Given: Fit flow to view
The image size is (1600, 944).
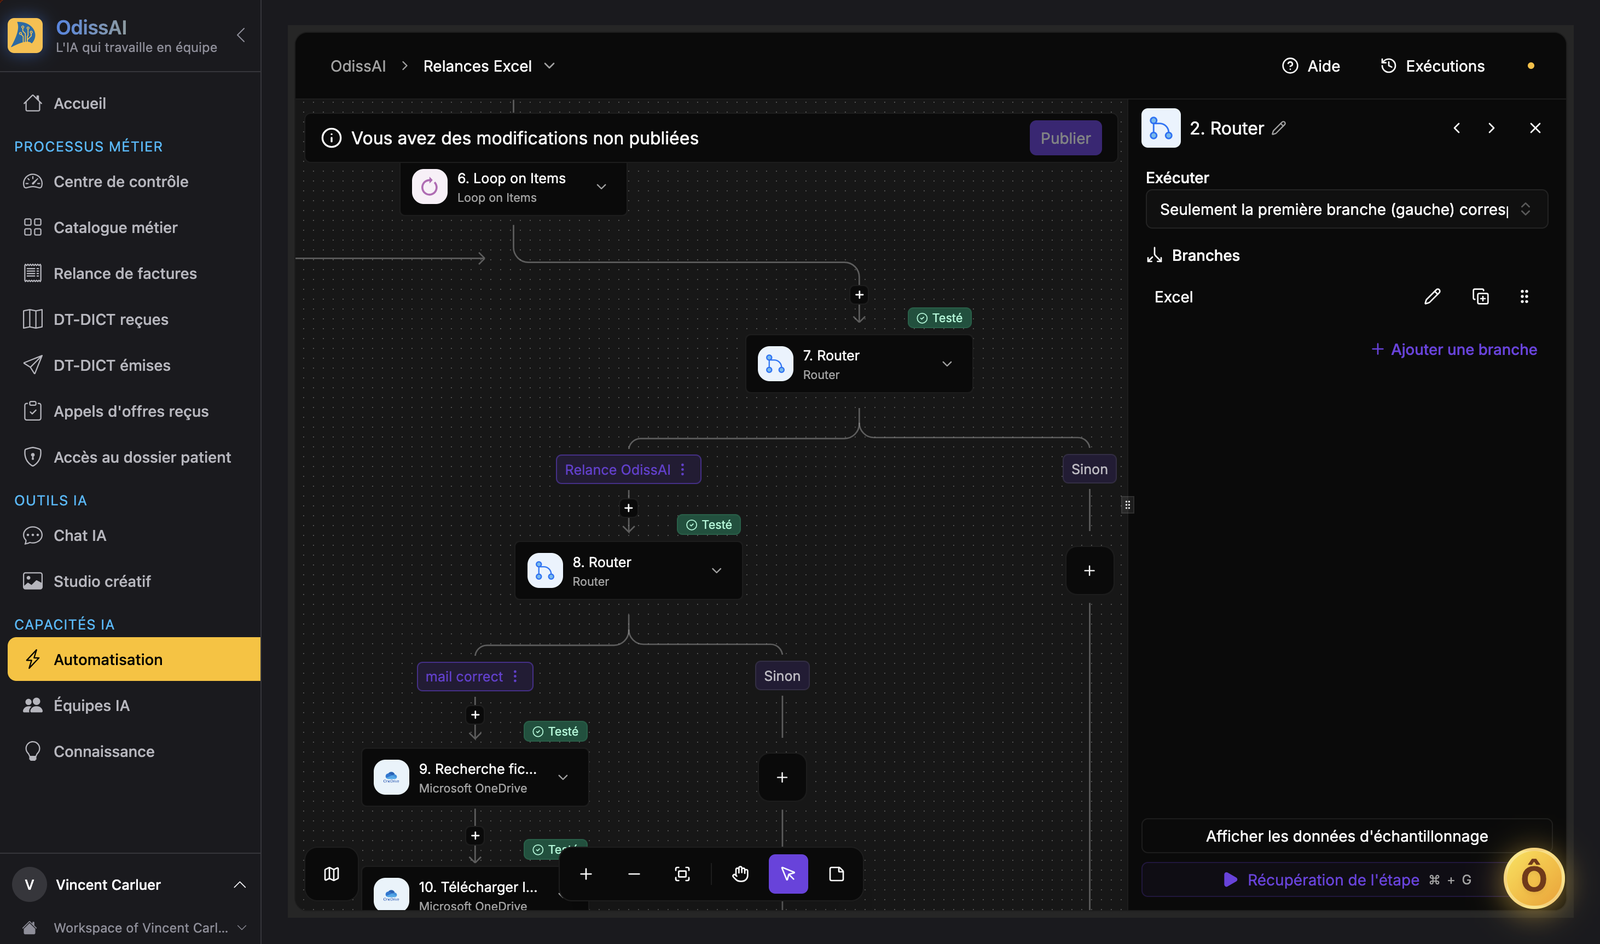Looking at the screenshot, I should coord(682,874).
